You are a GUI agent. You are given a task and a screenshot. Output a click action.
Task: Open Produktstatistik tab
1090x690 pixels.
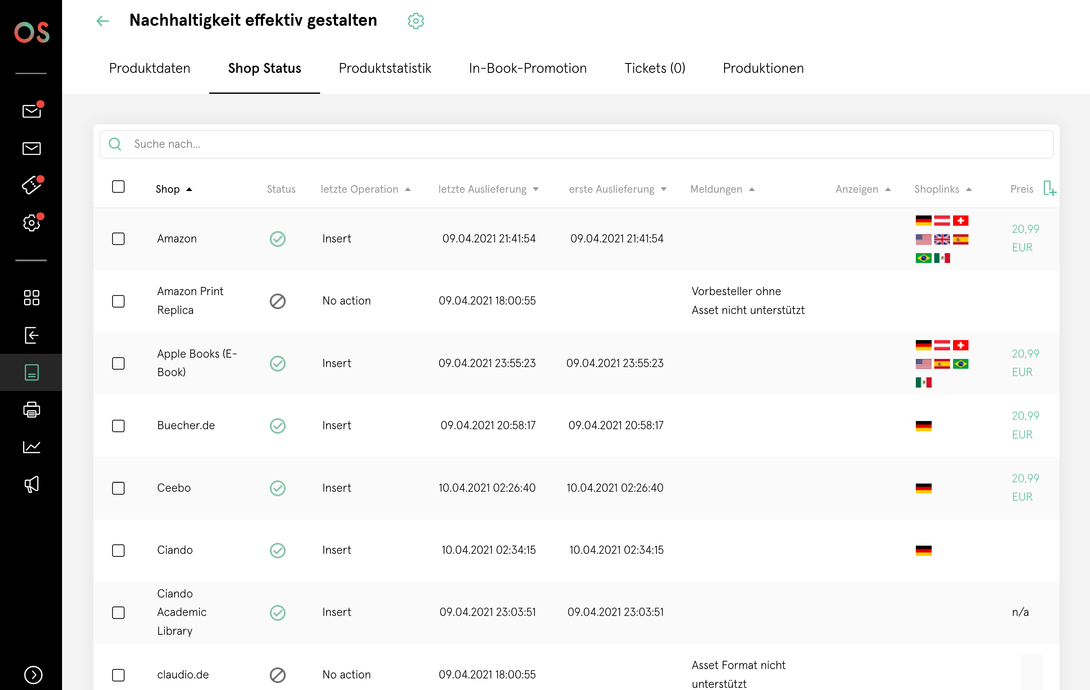[385, 68]
